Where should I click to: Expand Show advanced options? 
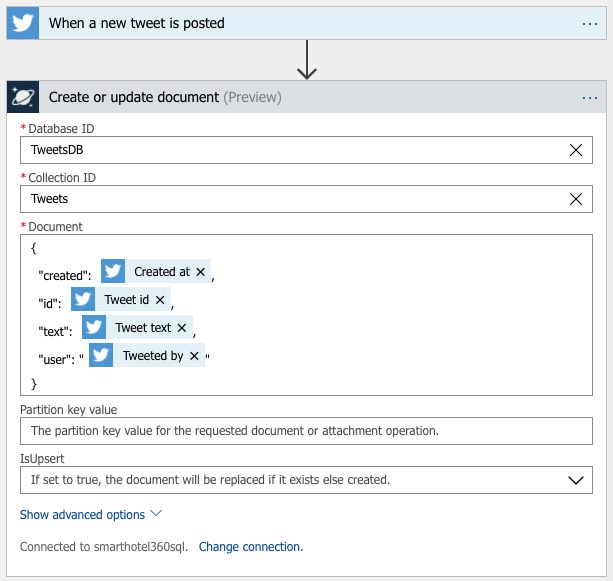[91, 515]
